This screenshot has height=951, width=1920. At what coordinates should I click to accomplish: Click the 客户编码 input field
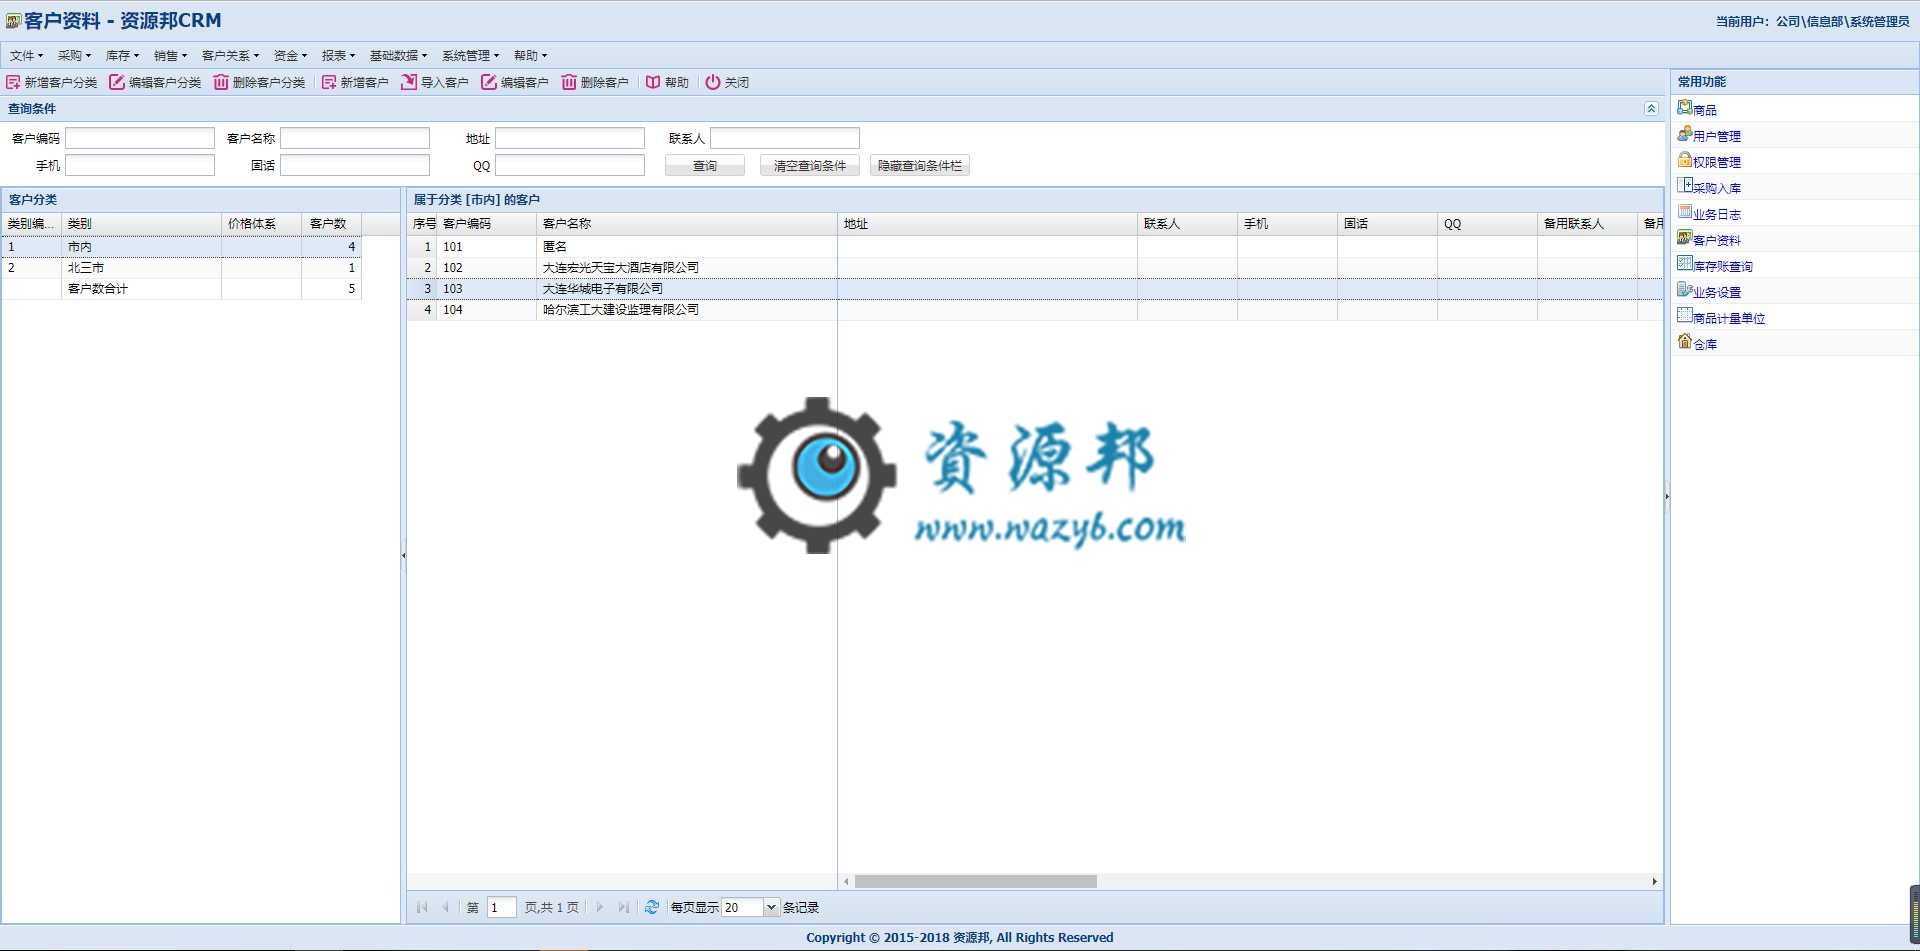pyautogui.click(x=140, y=138)
